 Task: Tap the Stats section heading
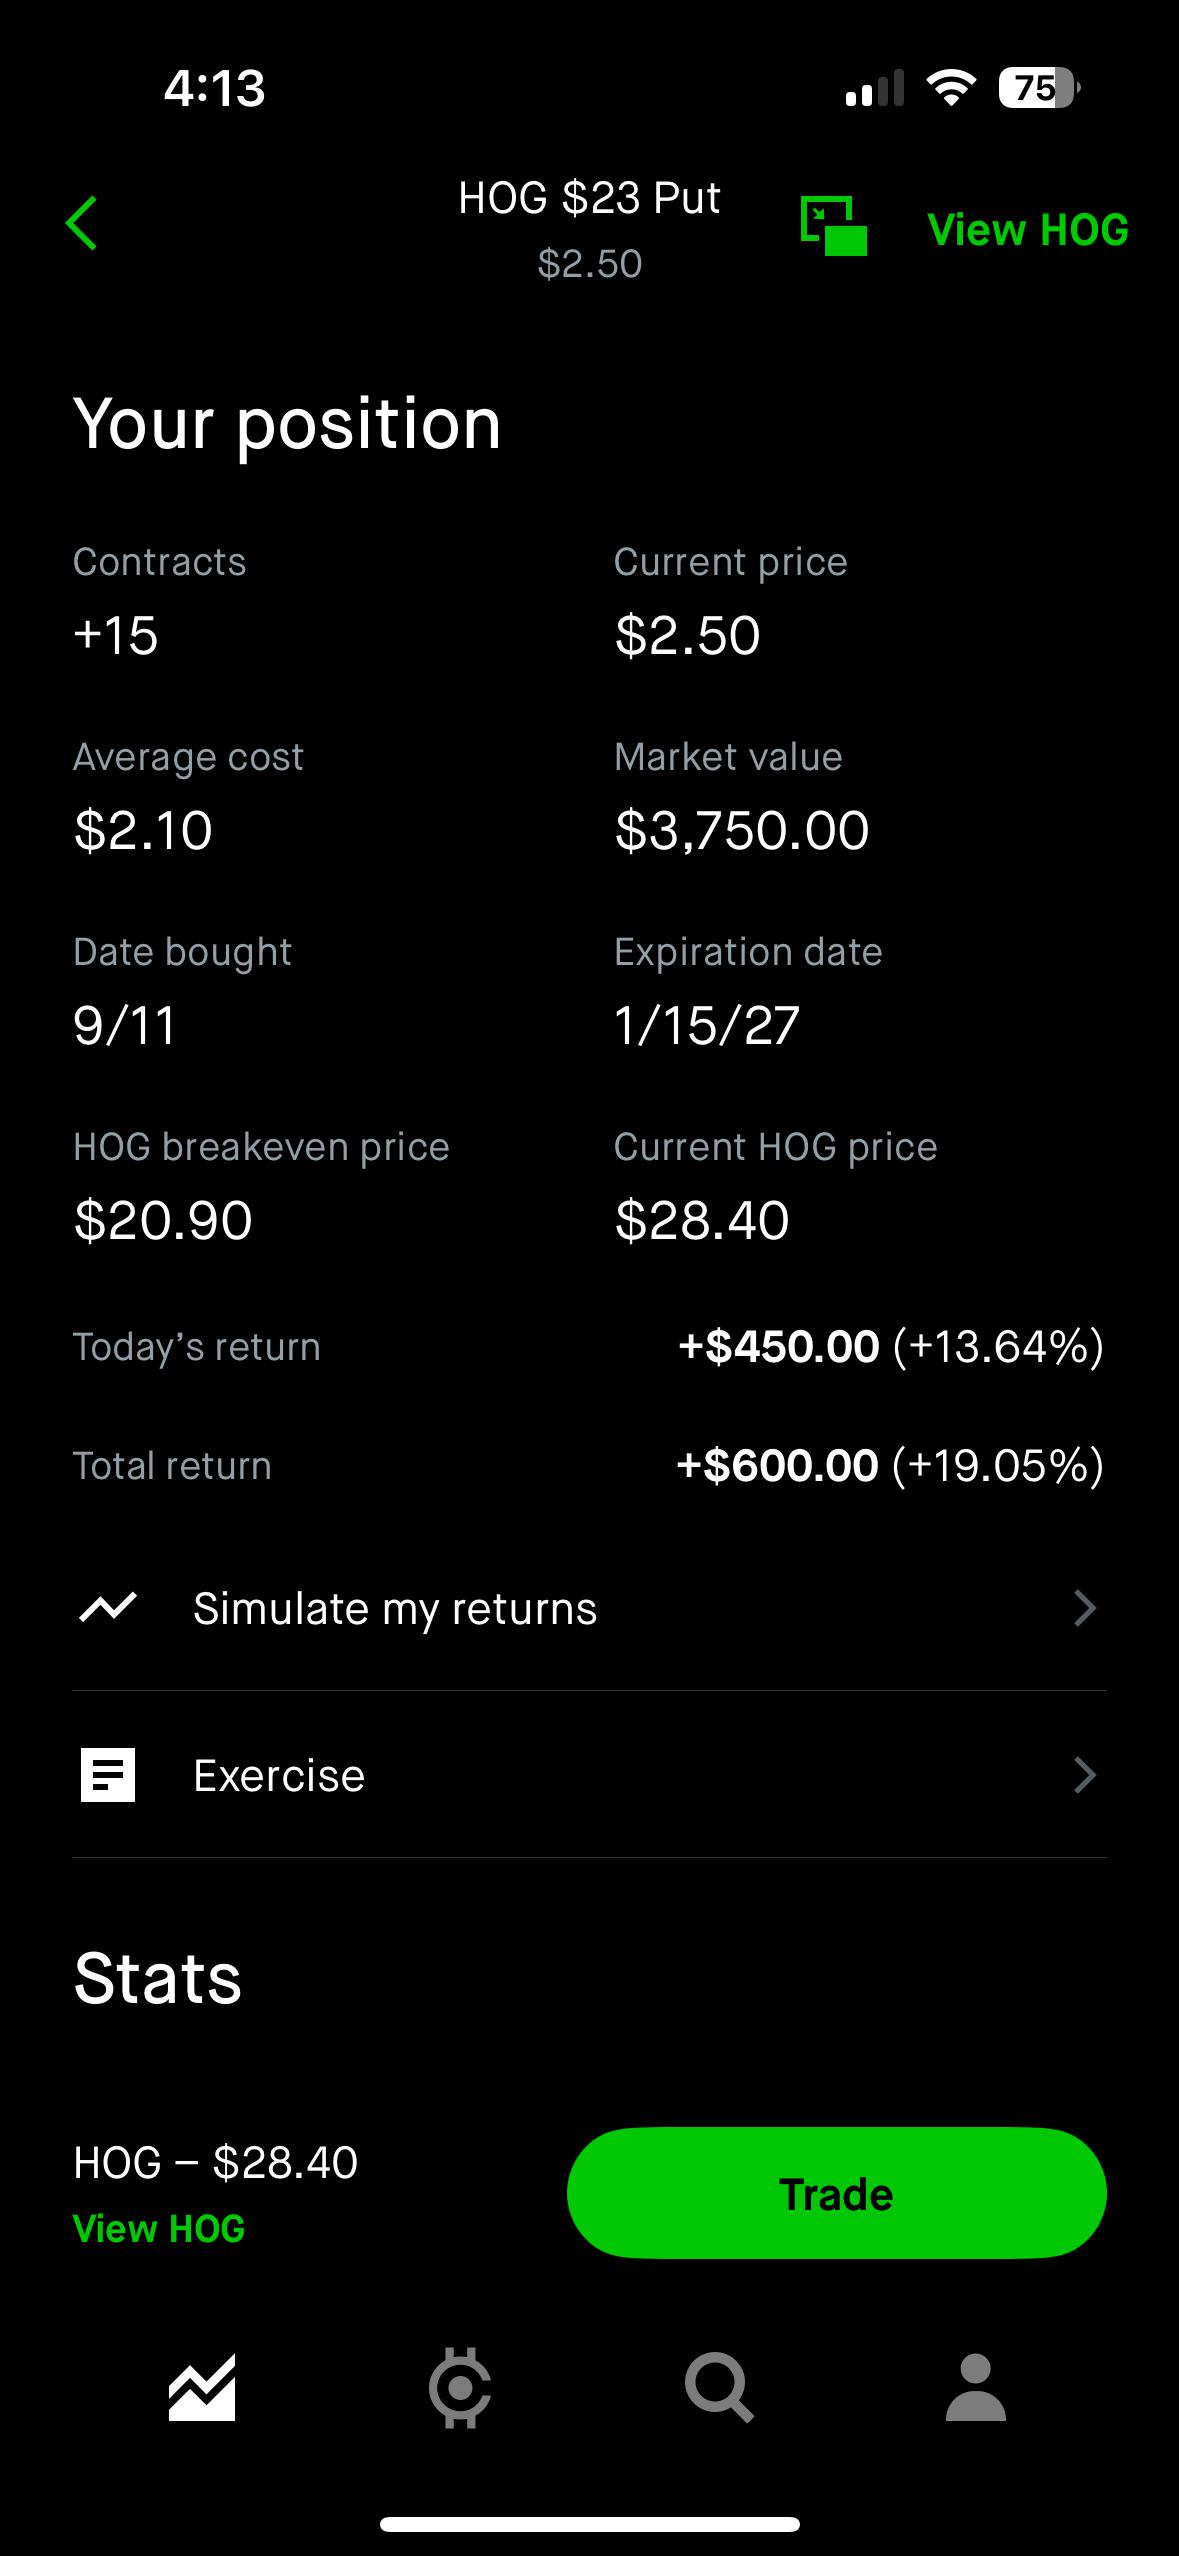click(x=158, y=1978)
